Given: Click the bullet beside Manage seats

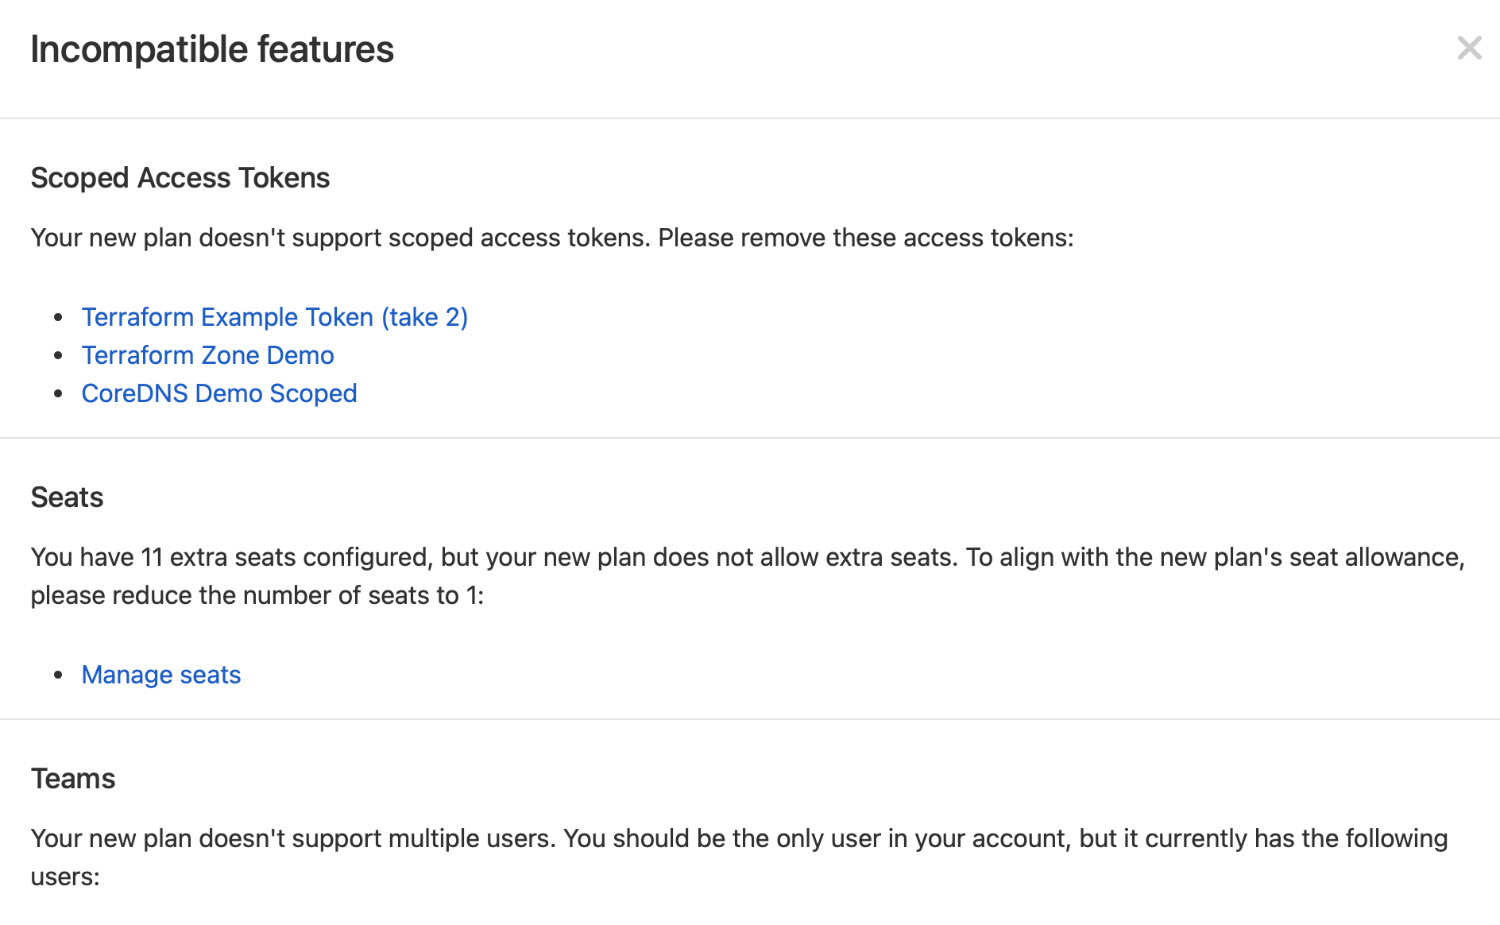Looking at the screenshot, I should tap(58, 675).
